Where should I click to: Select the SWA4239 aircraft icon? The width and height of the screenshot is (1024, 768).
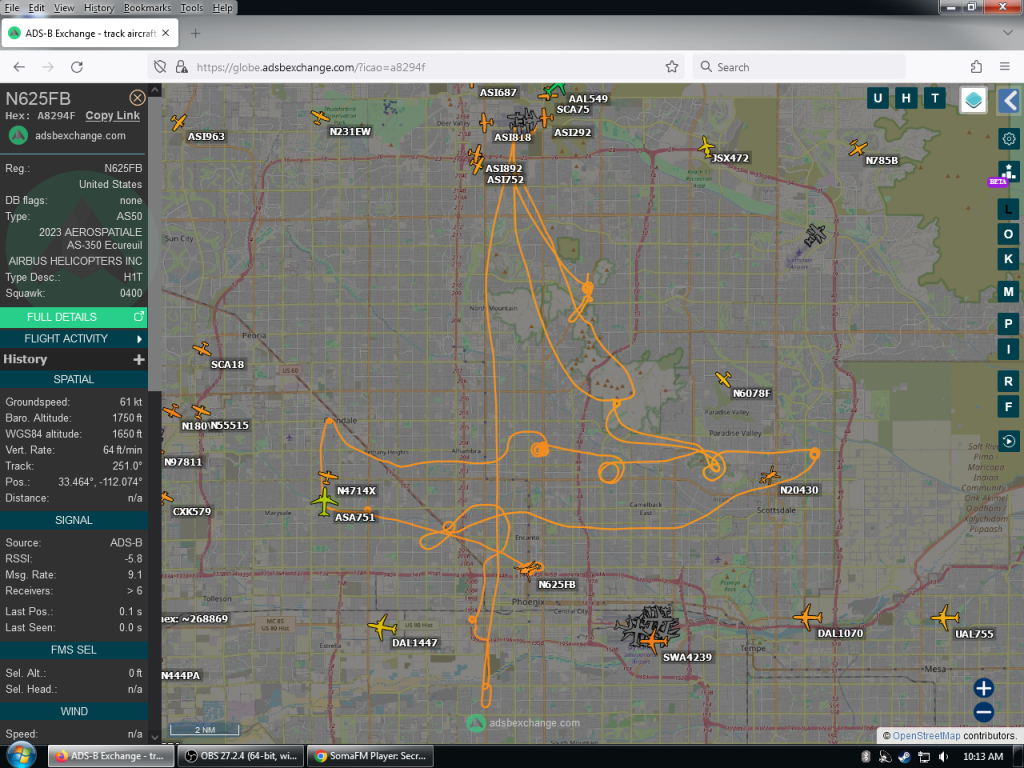point(652,641)
